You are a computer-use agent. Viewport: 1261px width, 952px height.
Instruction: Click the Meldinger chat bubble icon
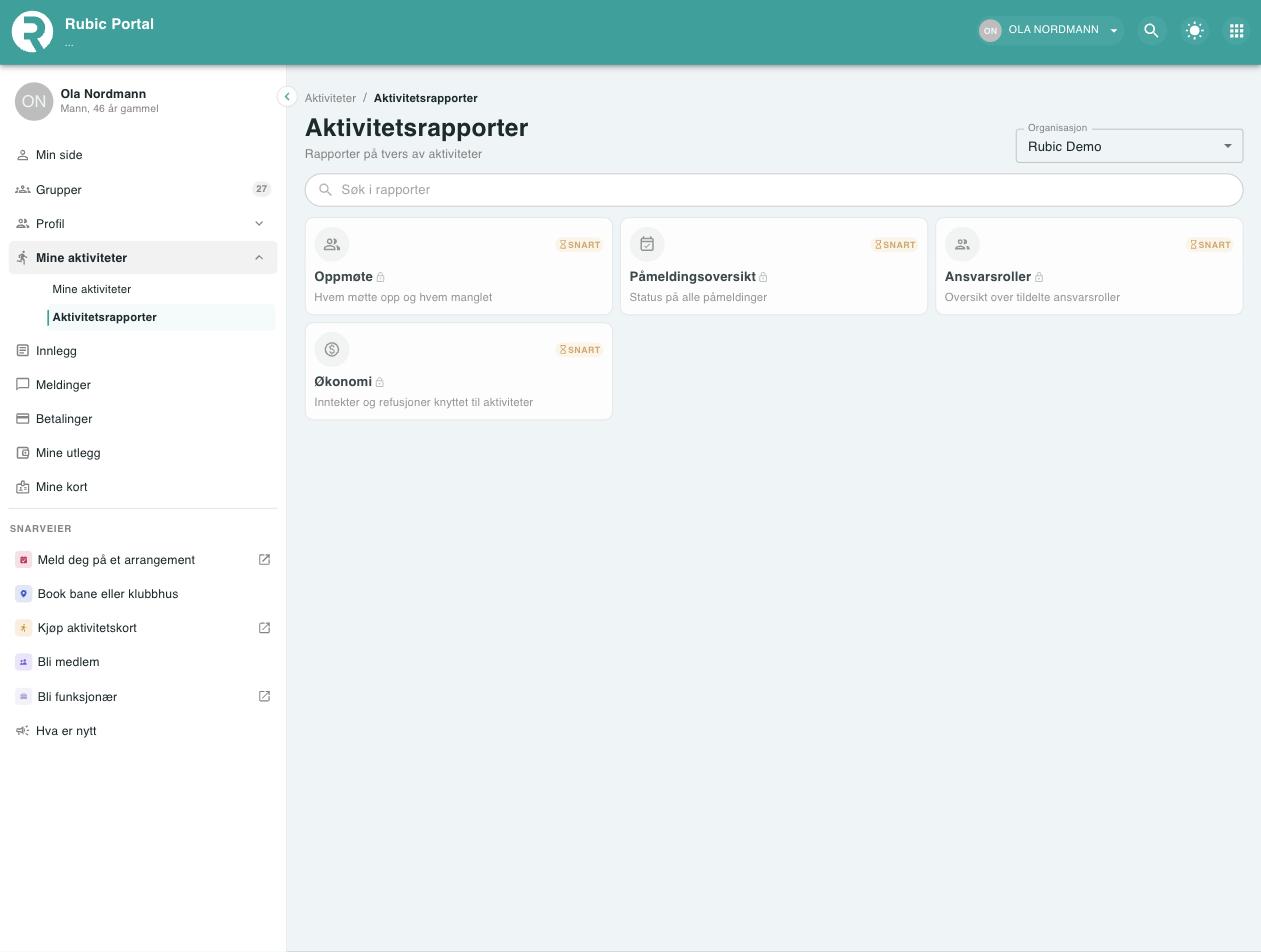(x=23, y=384)
